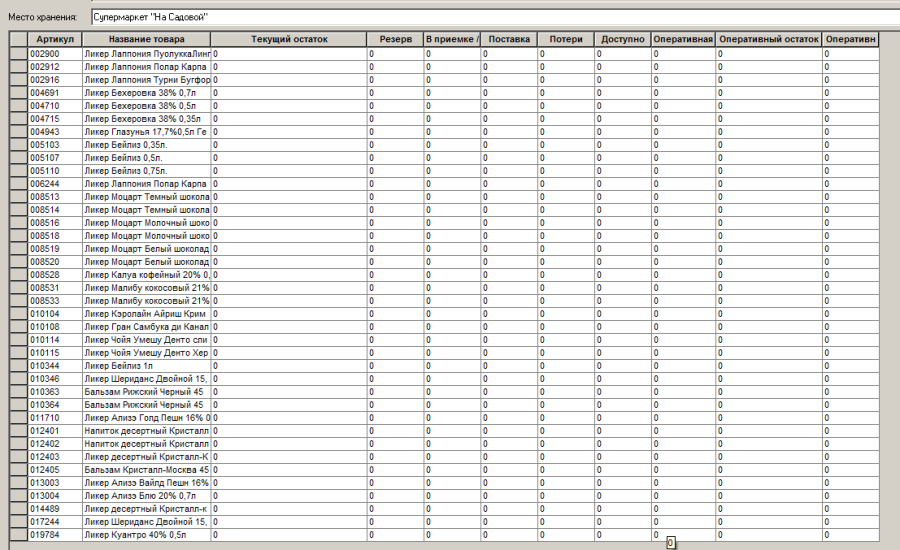Click 'Доступно' value for article 013003
Screen dimensions: 900x550
click(x=623, y=483)
